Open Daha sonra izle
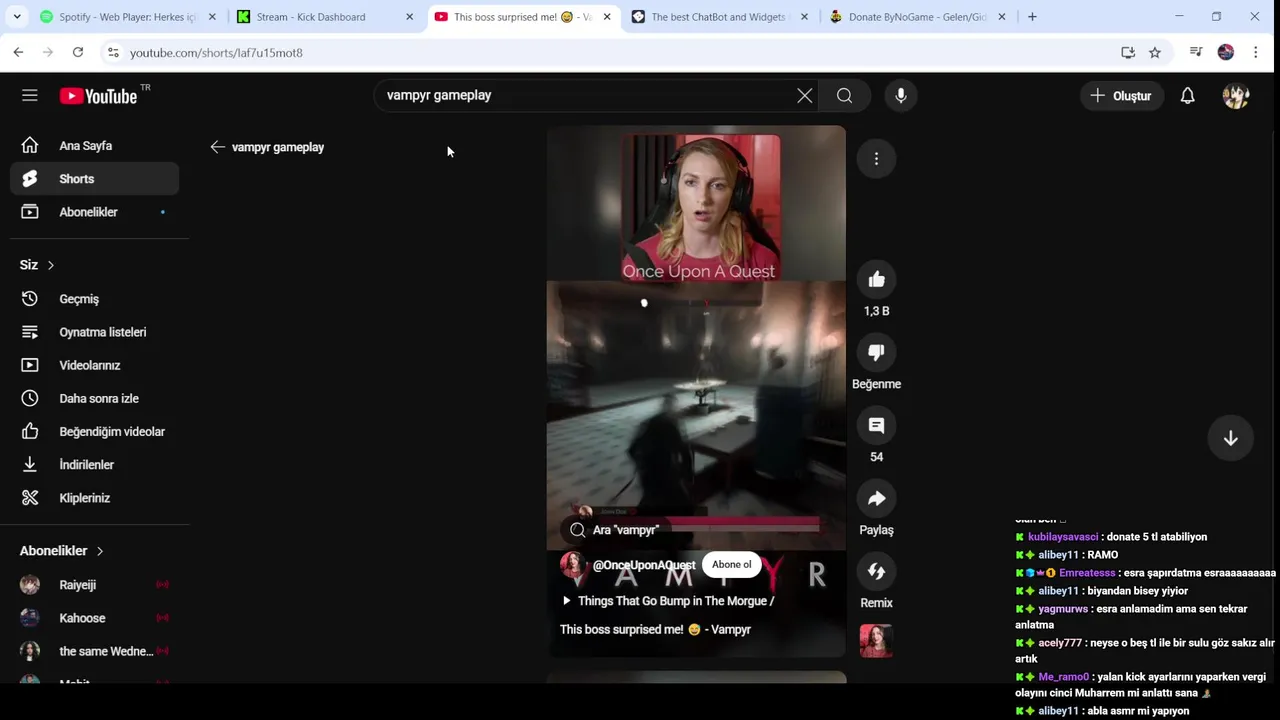 [95, 398]
